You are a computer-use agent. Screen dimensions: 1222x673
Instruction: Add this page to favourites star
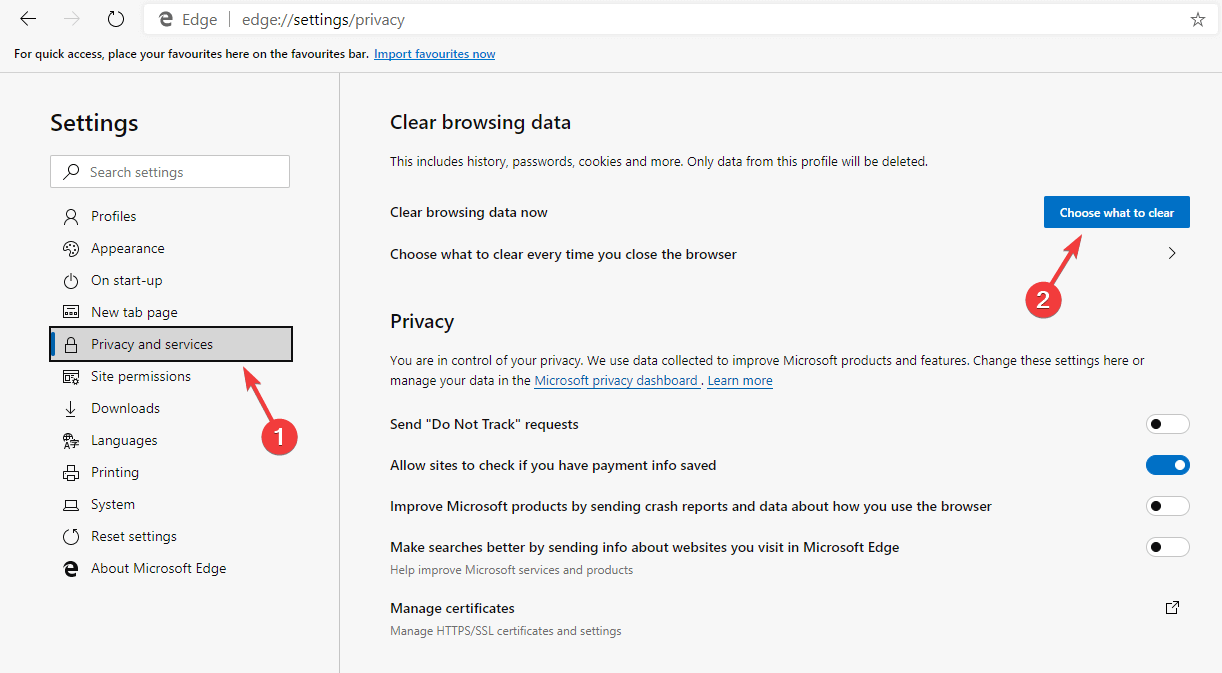(1198, 19)
